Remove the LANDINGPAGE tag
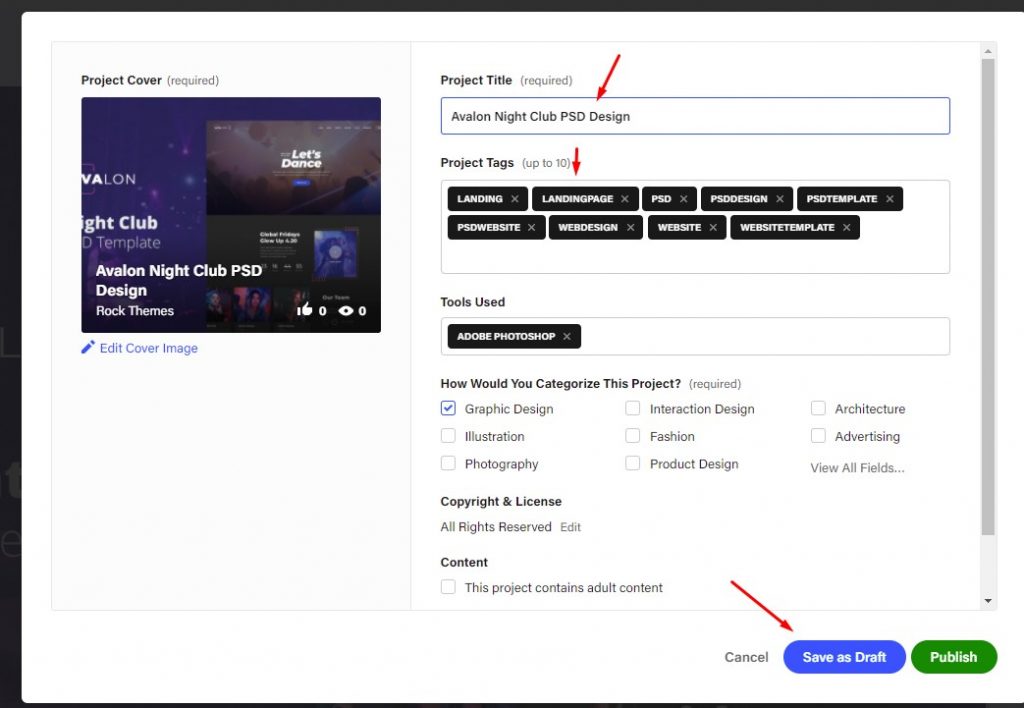This screenshot has height=708, width=1024. [625, 199]
